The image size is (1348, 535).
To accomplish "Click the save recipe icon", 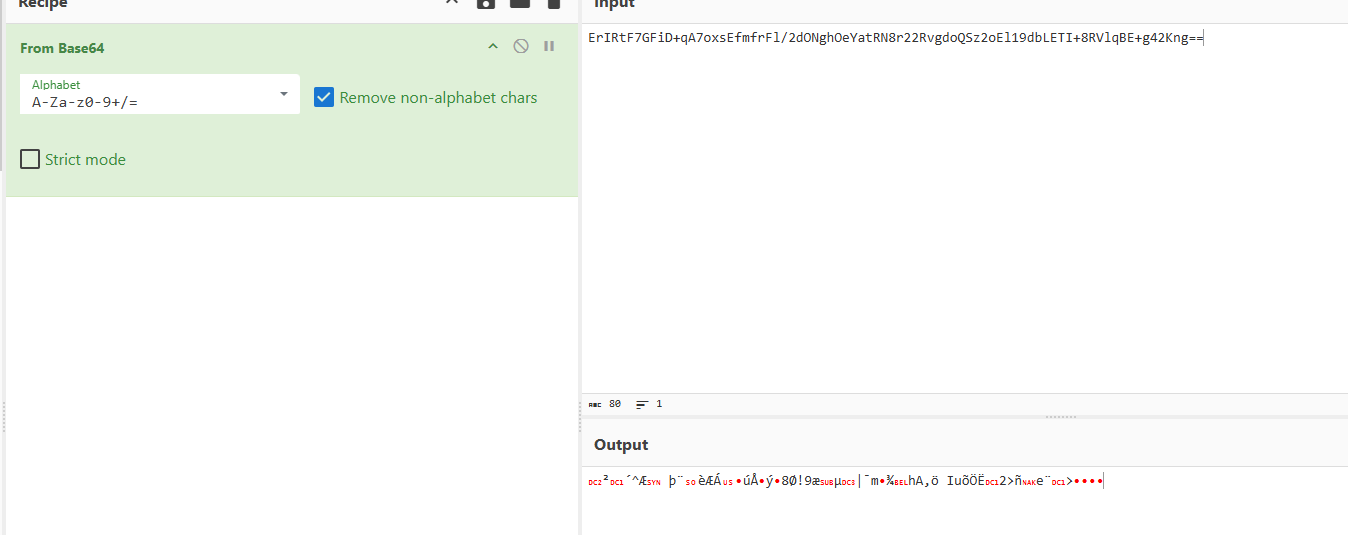I will [486, 3].
